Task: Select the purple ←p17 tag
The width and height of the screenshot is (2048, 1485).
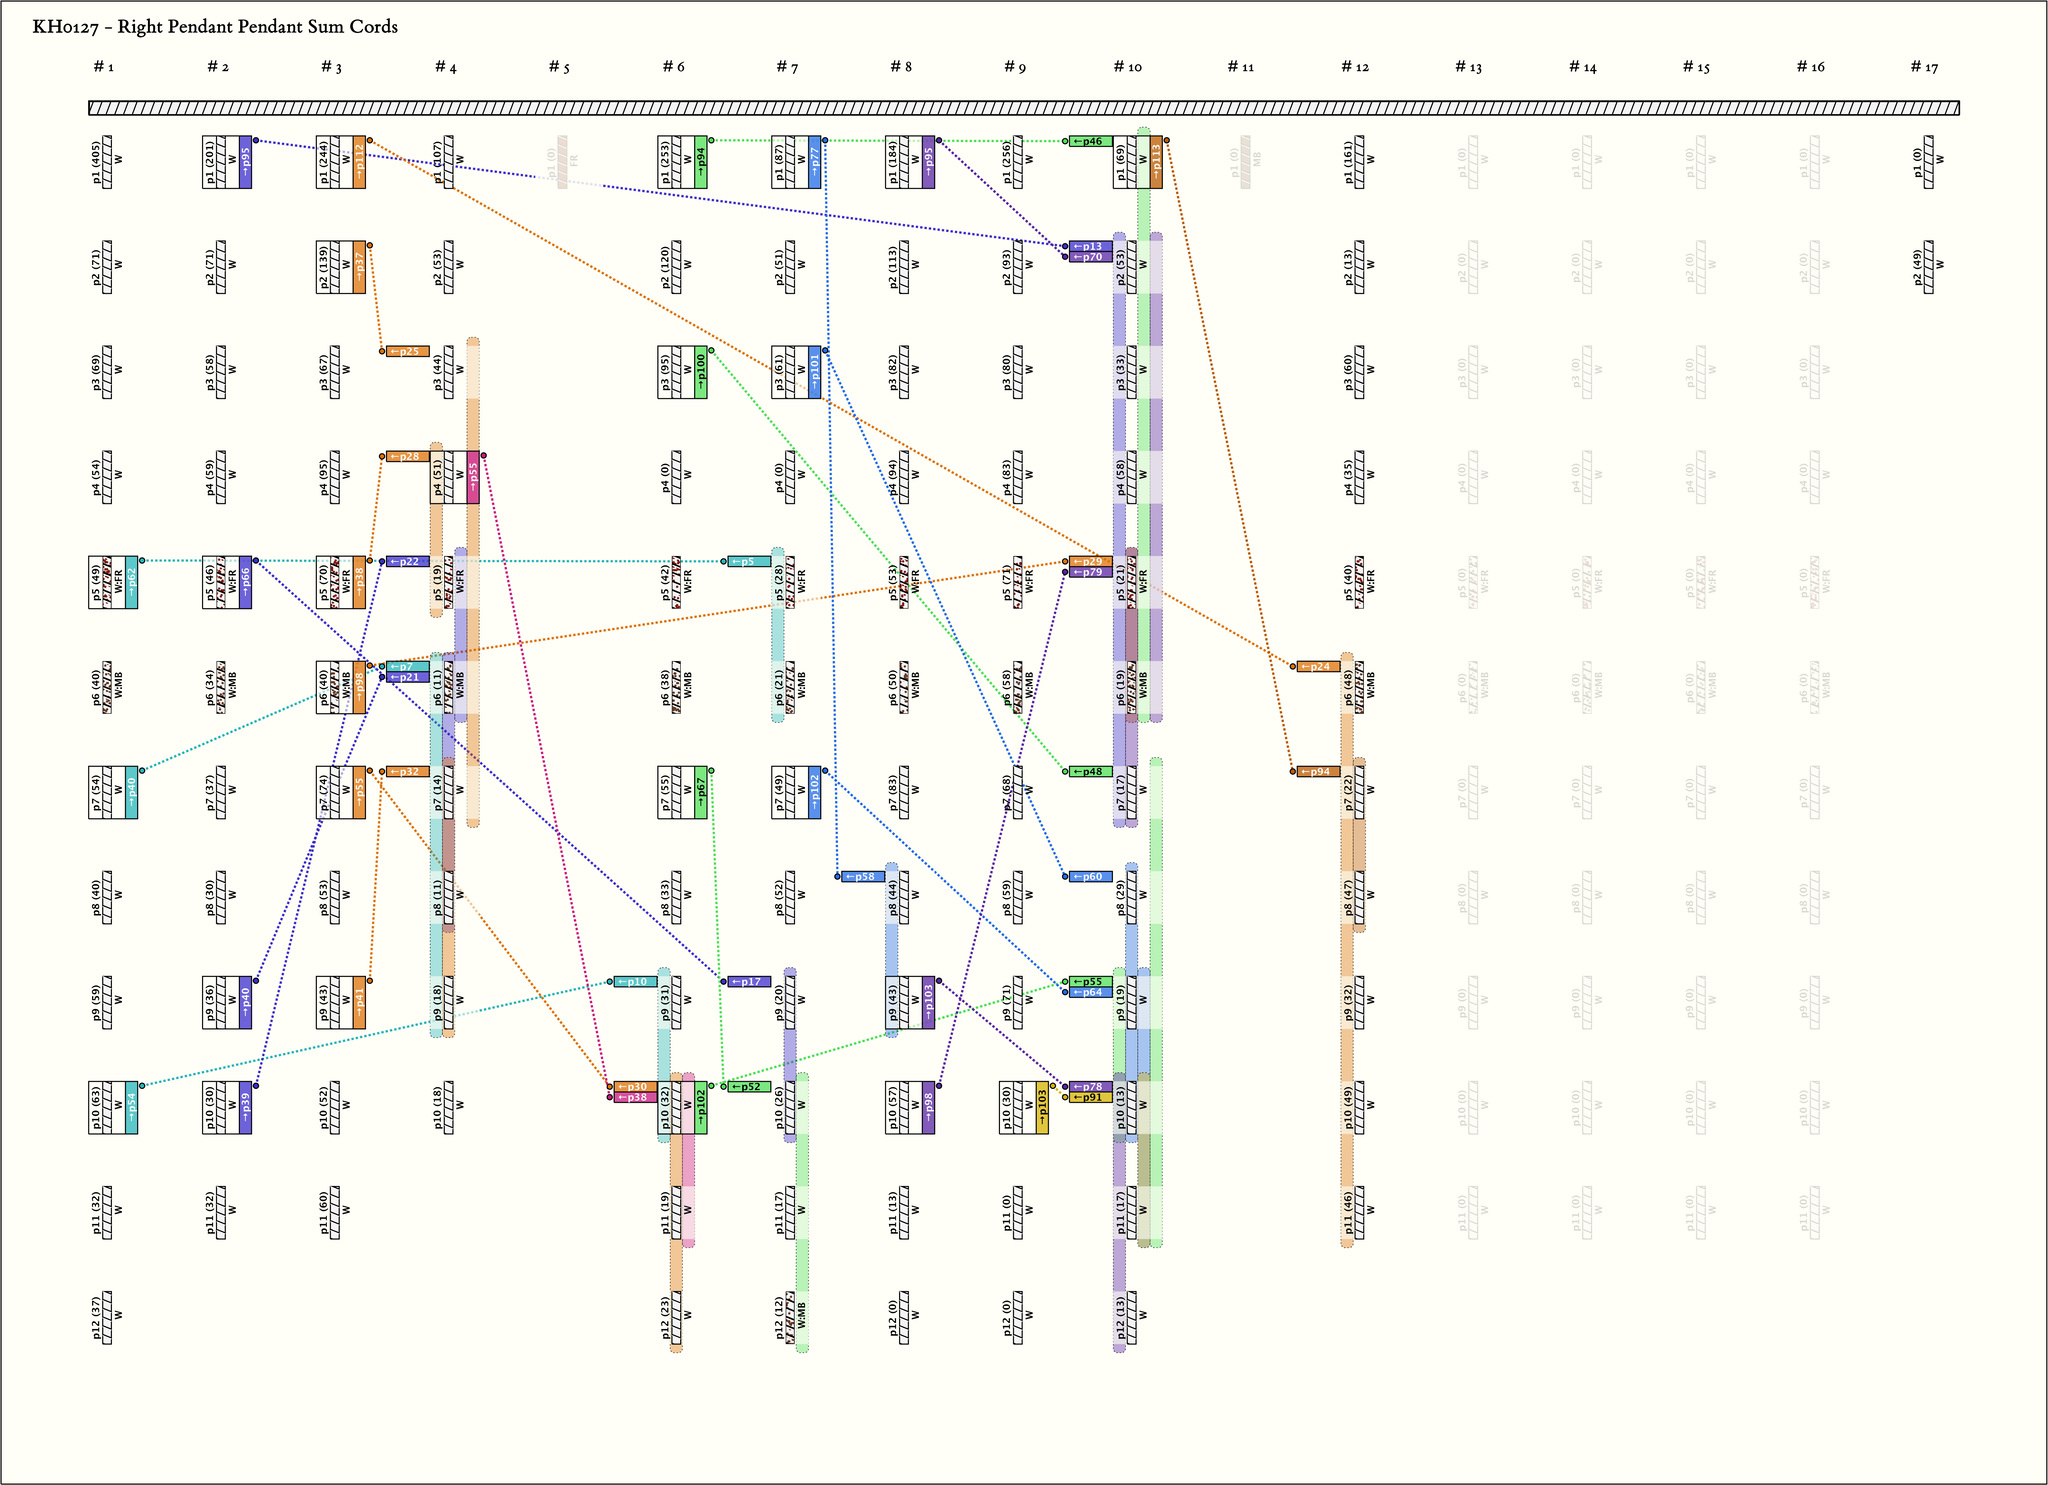Action: pyautogui.click(x=749, y=982)
